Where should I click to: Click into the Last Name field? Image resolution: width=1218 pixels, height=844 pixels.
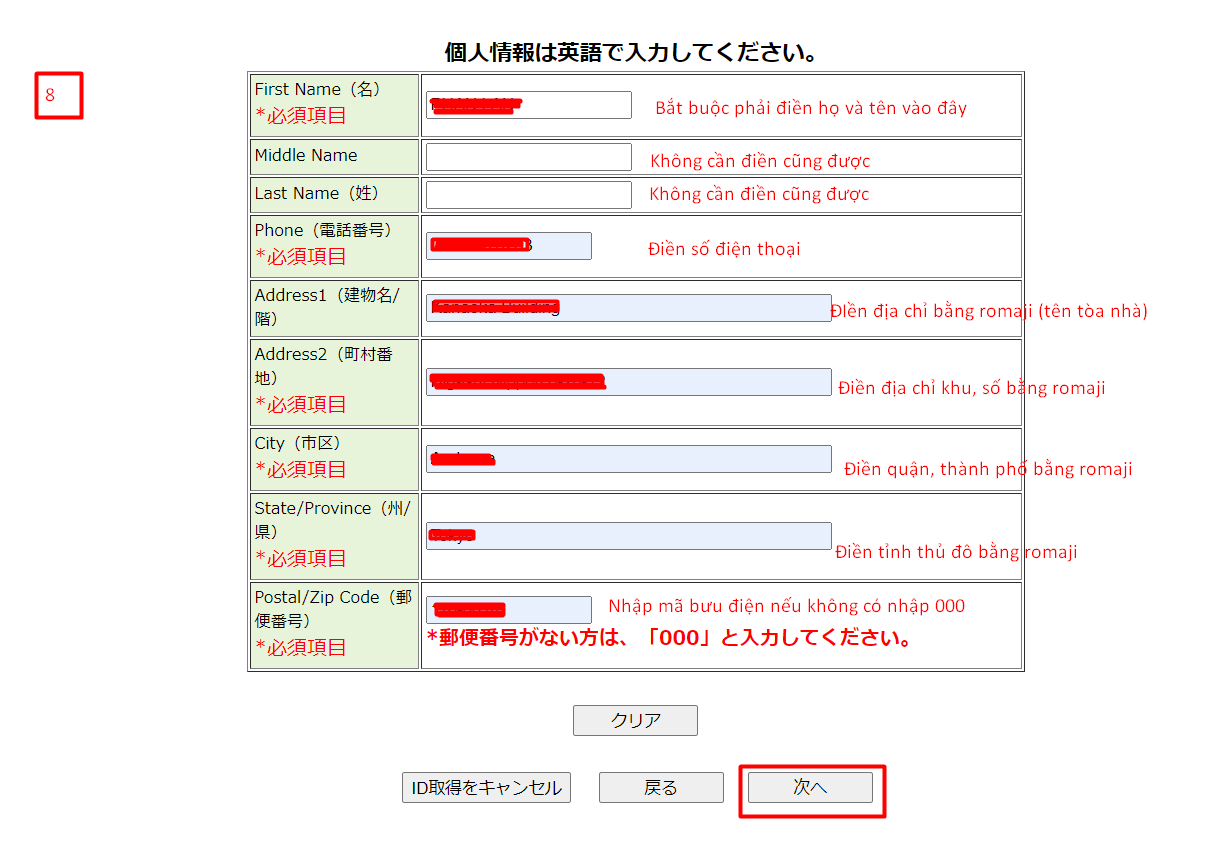tap(528, 195)
